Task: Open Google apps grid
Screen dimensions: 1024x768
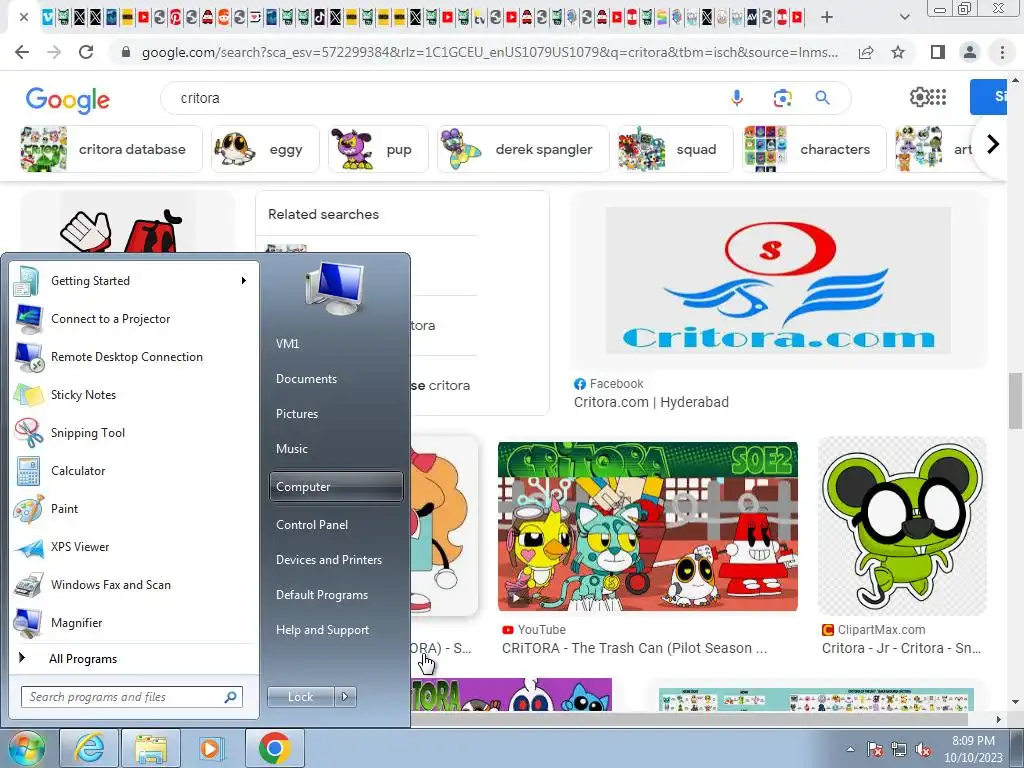Action: (938, 97)
